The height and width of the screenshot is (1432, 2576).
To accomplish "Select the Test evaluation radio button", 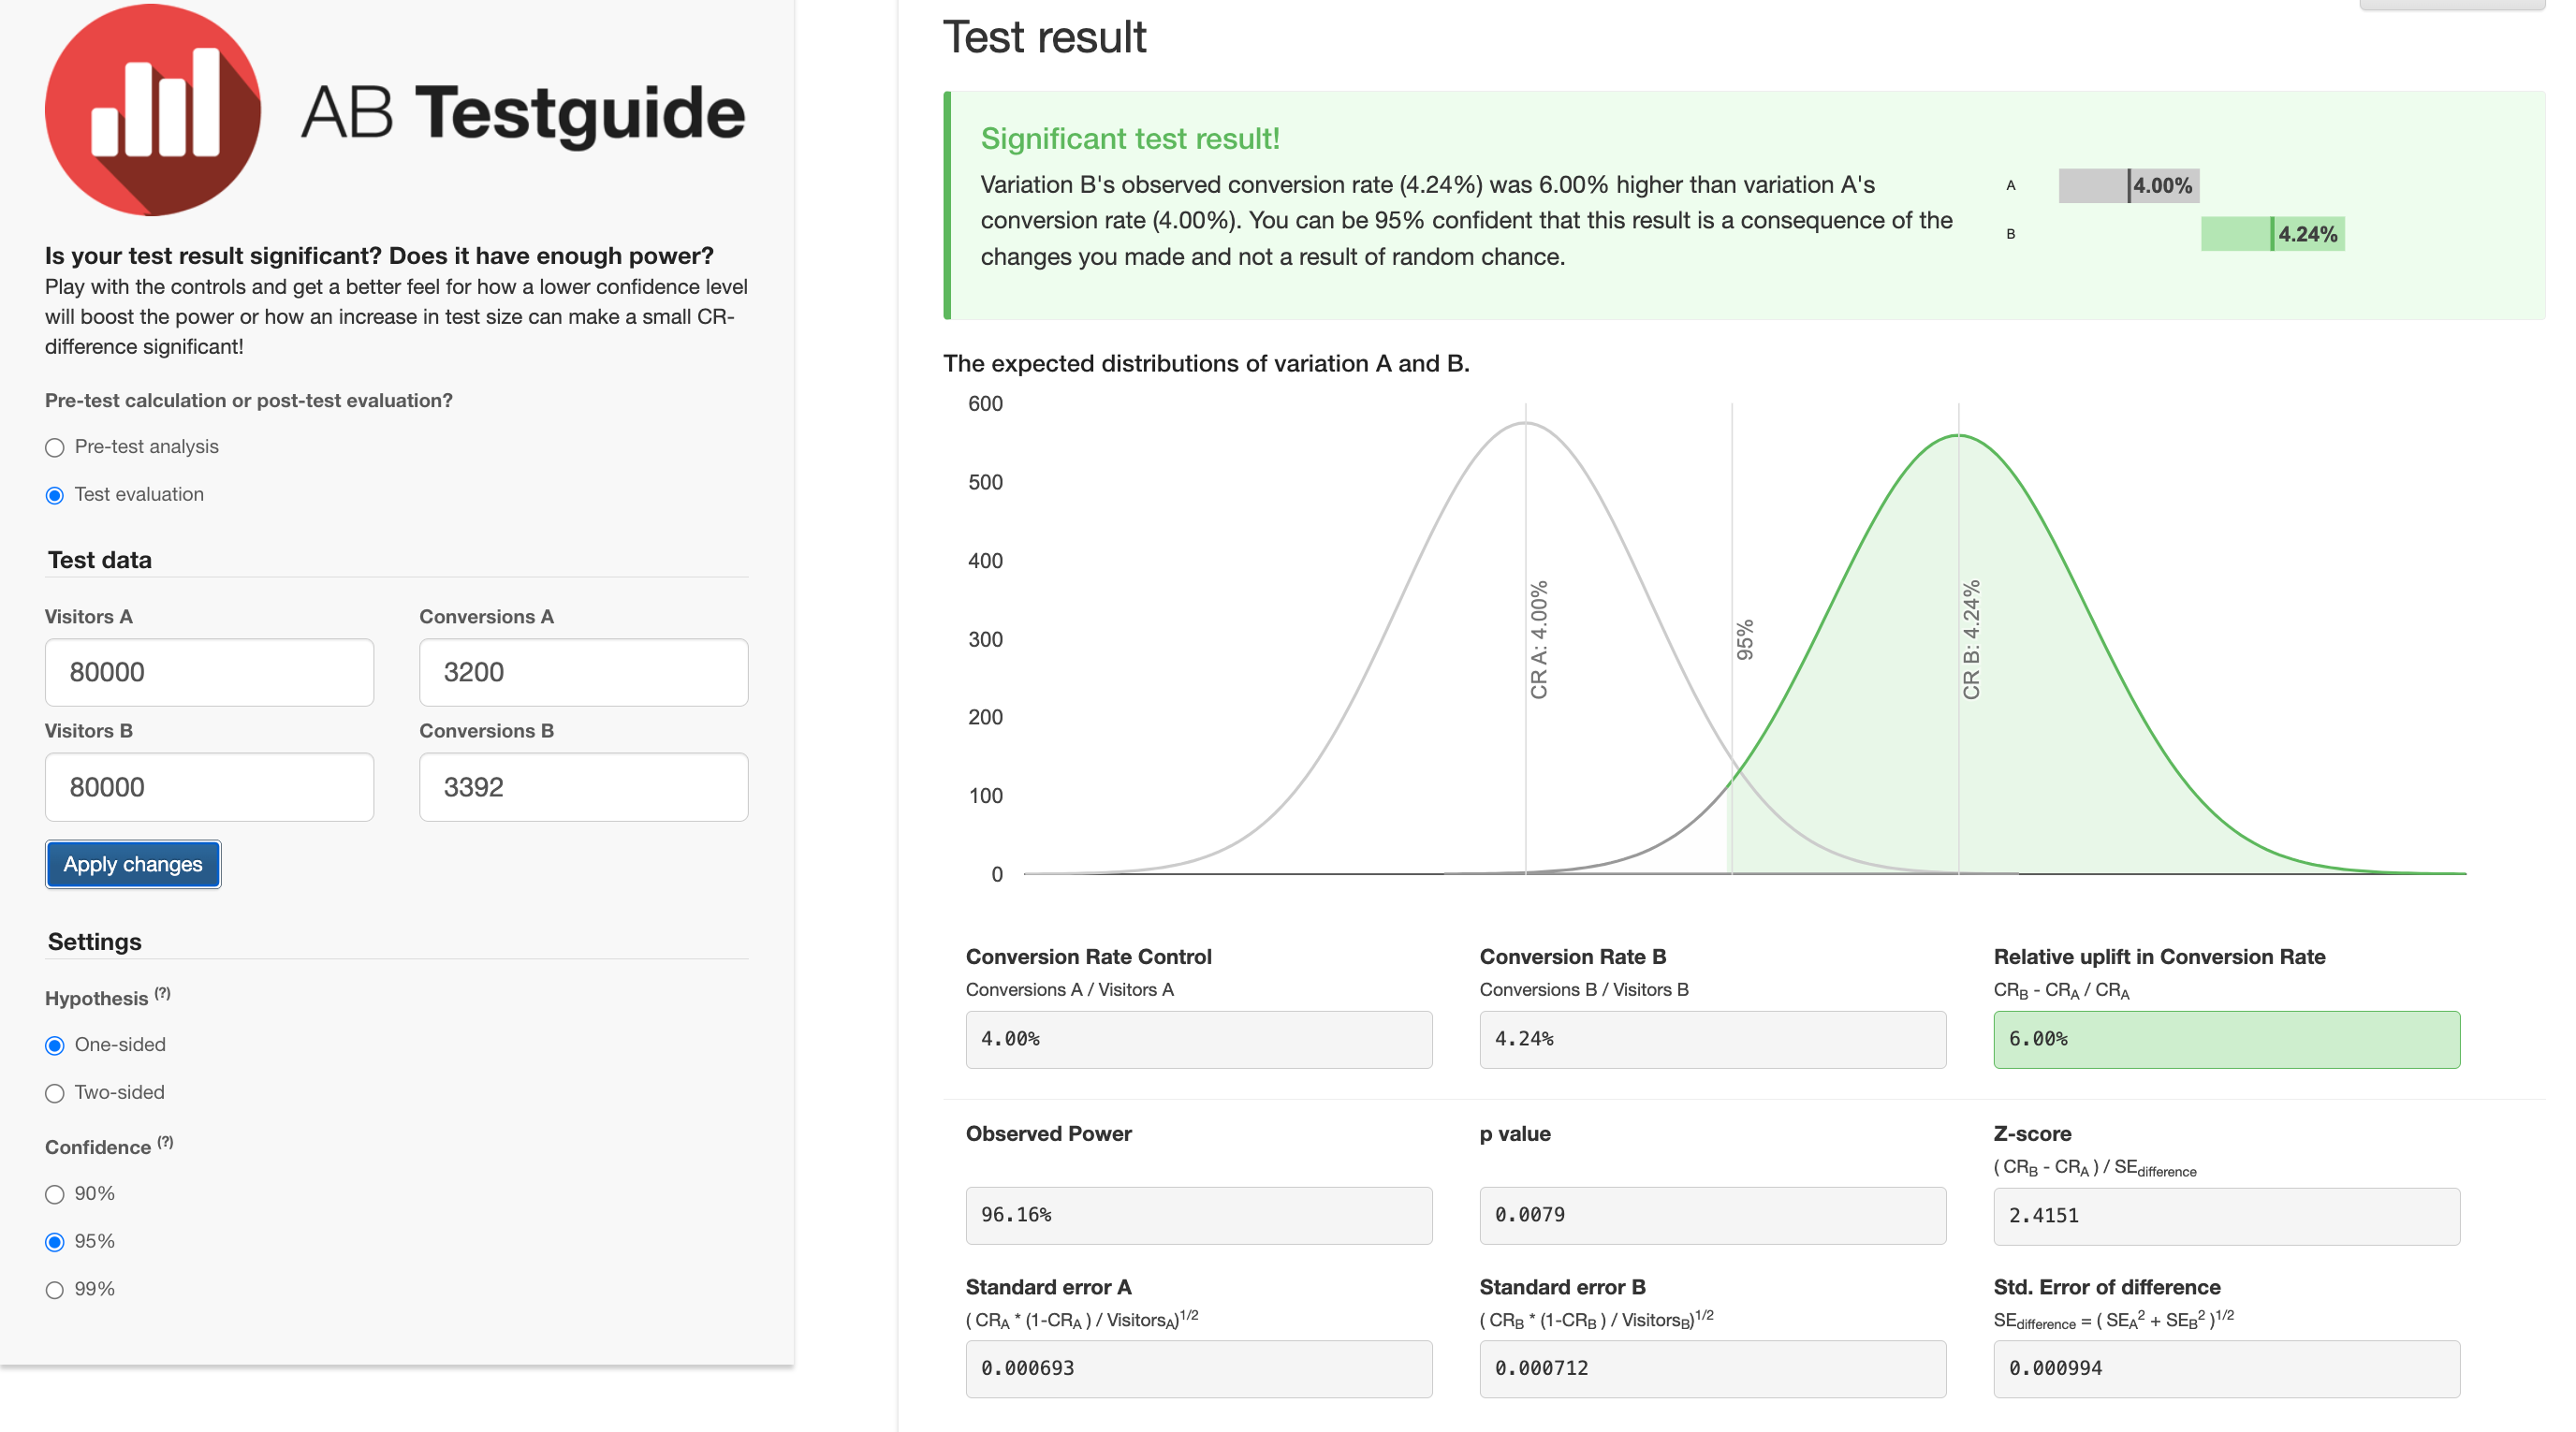I will (55, 495).
